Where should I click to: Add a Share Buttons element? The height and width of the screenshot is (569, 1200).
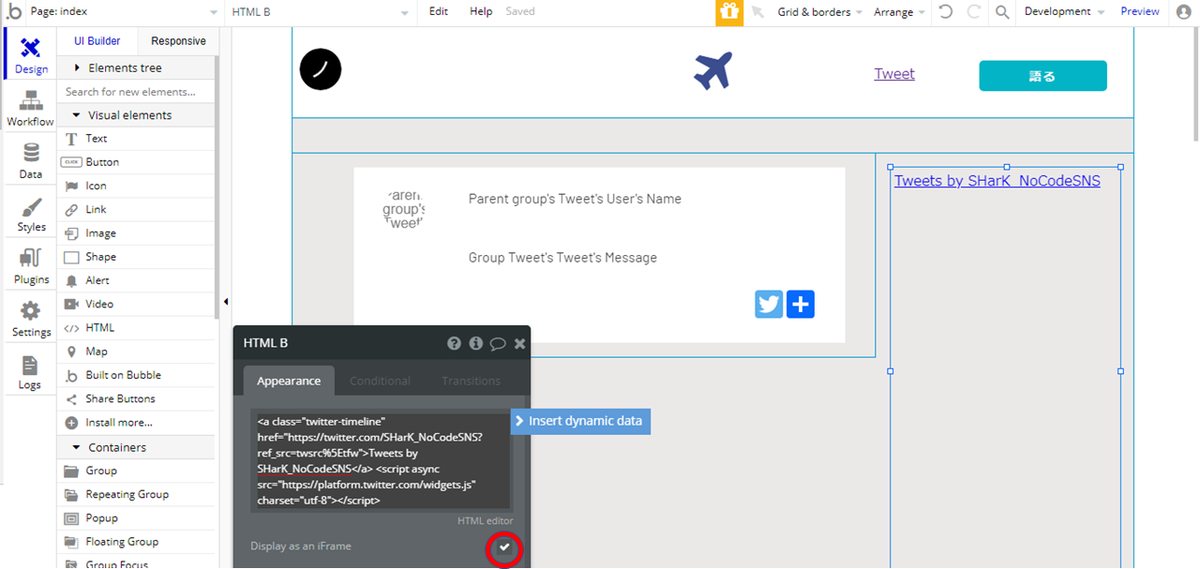pos(136,399)
